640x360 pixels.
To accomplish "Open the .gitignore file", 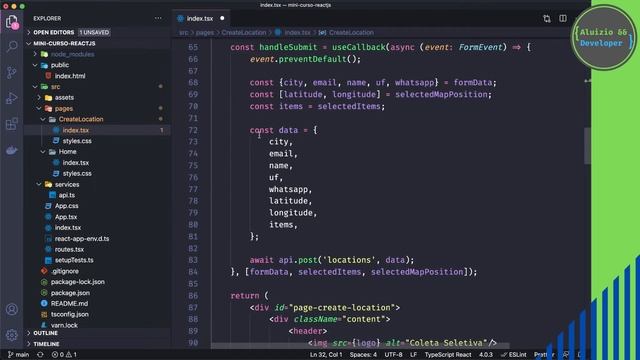I will pos(65,271).
